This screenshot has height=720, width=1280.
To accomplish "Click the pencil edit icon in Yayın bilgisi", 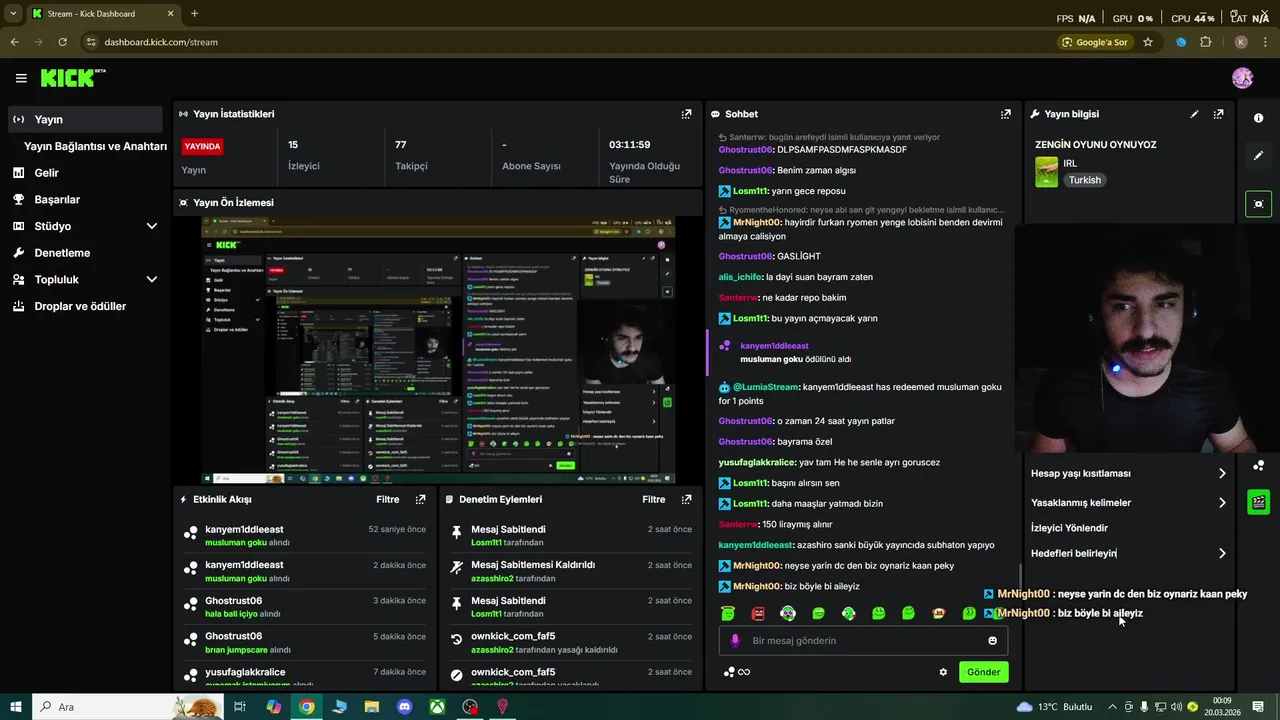I will coord(1194,114).
